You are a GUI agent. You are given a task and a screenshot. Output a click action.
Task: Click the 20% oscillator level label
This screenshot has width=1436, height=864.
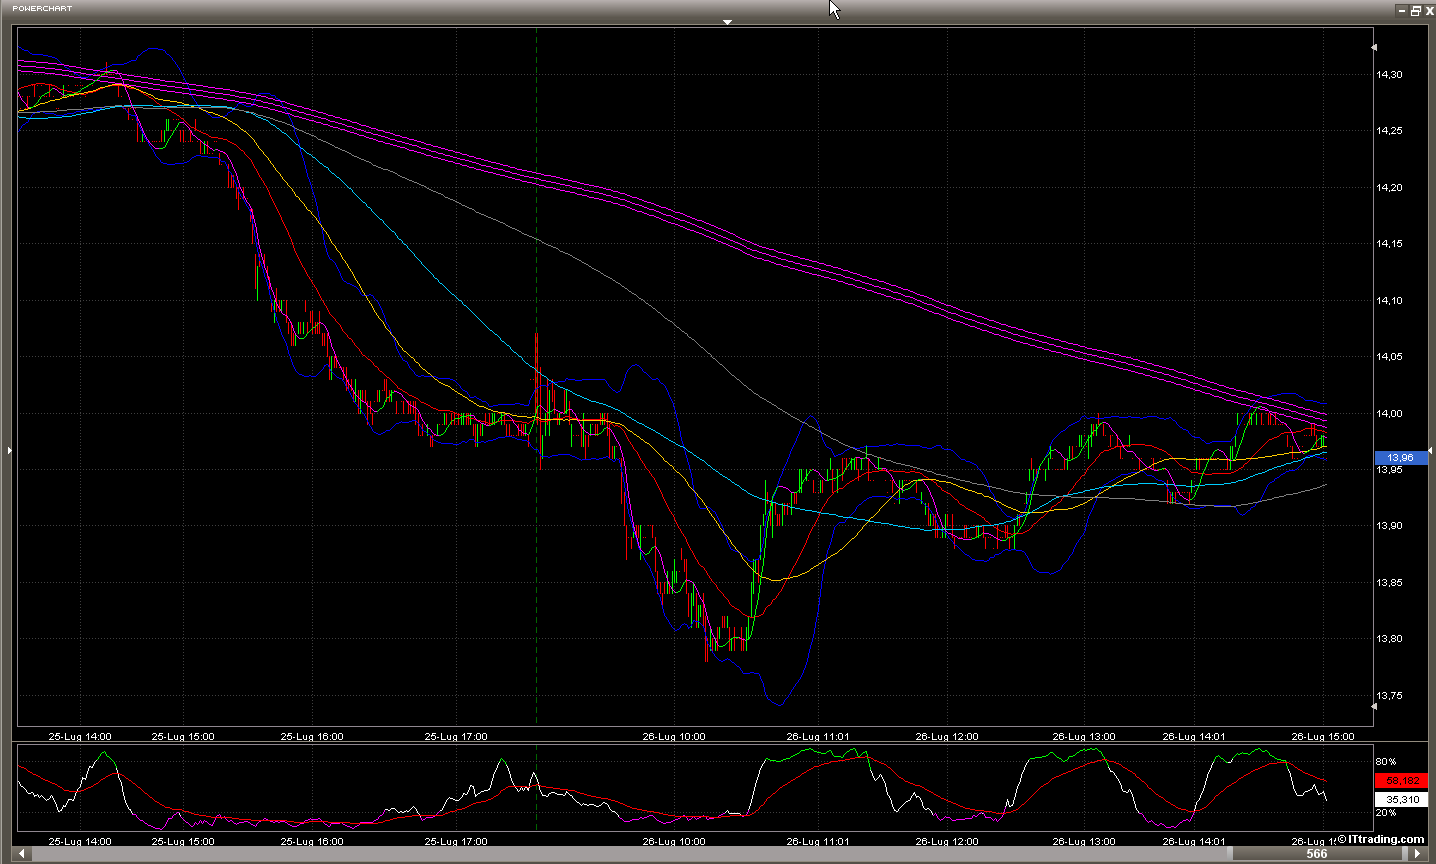pos(1385,813)
